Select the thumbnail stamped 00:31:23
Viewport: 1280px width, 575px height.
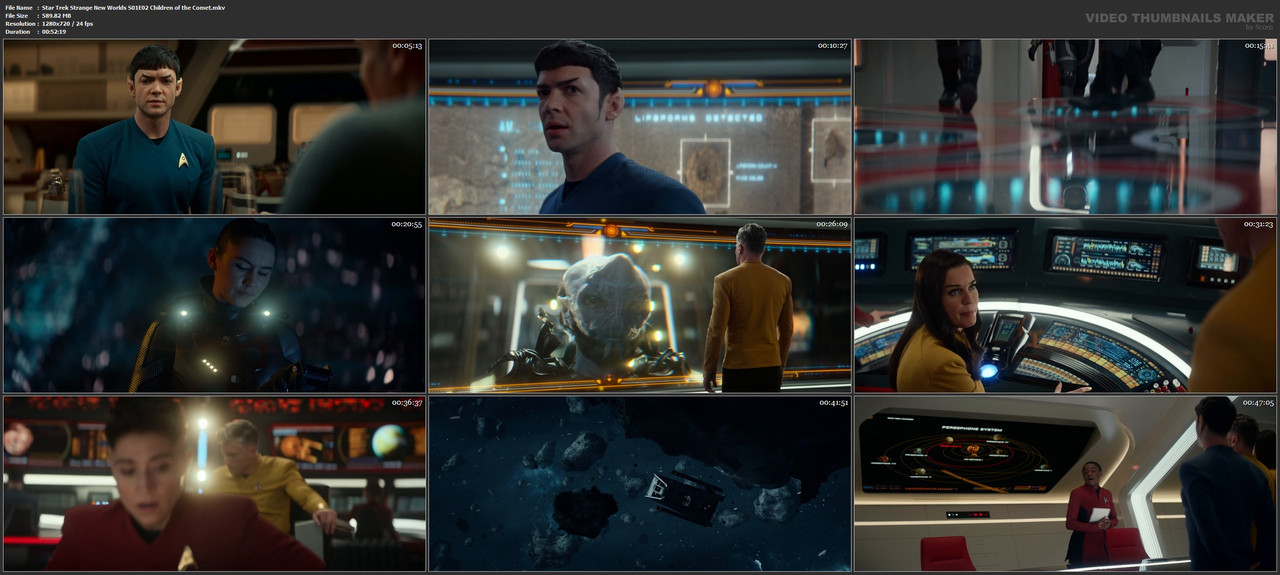(1065, 305)
